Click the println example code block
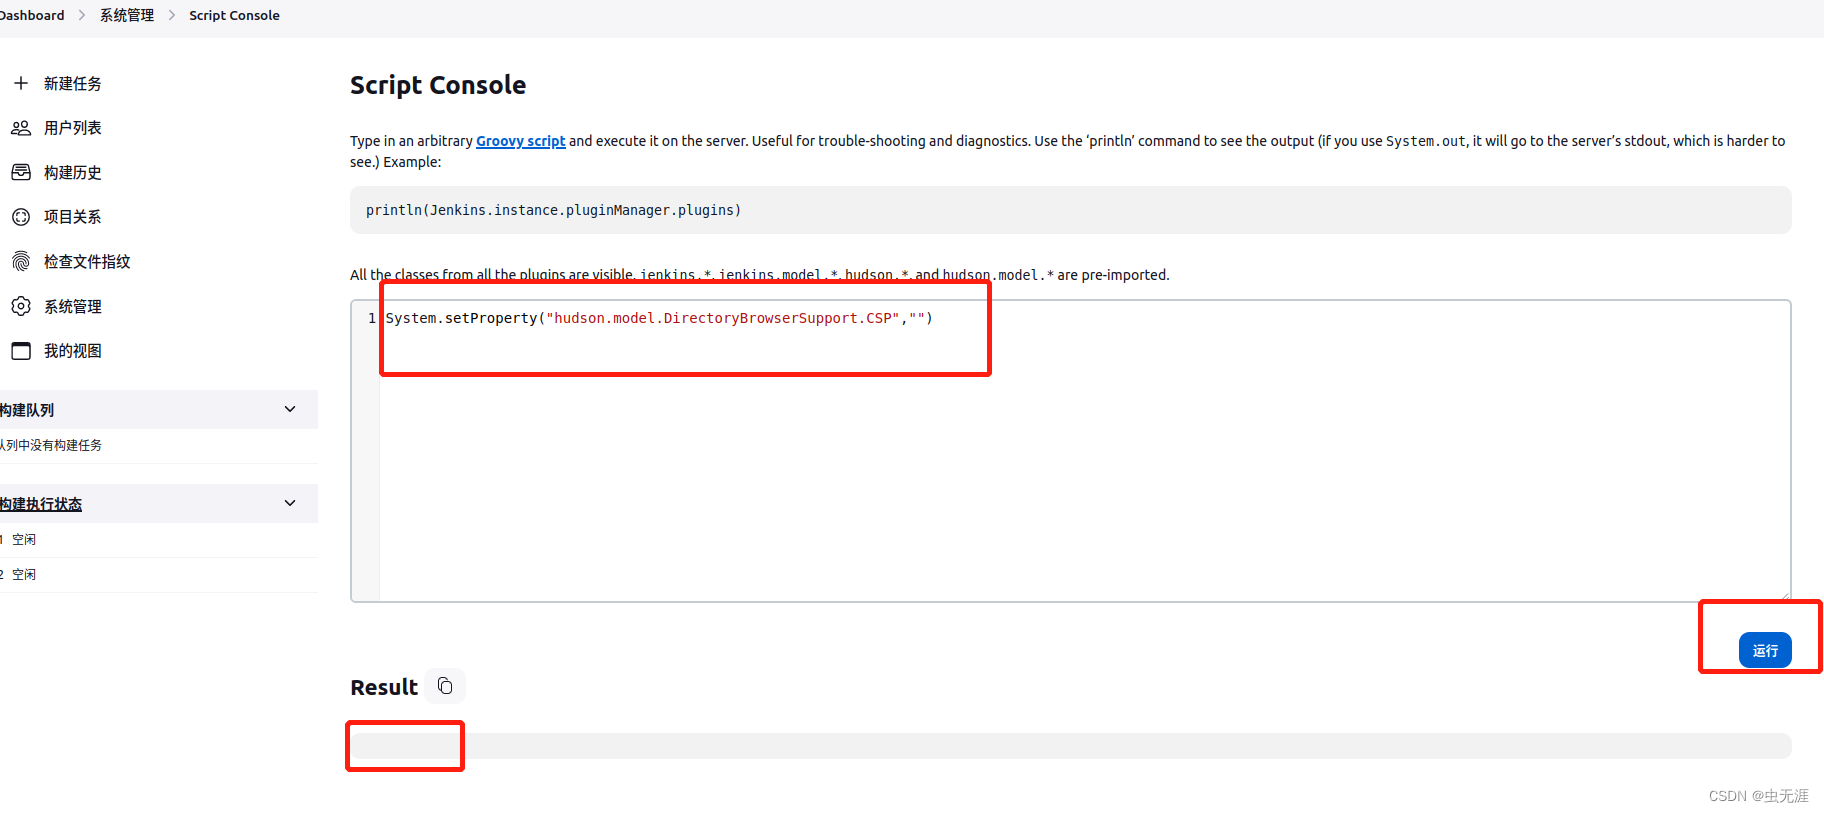The width and height of the screenshot is (1824, 813). coord(1070,210)
